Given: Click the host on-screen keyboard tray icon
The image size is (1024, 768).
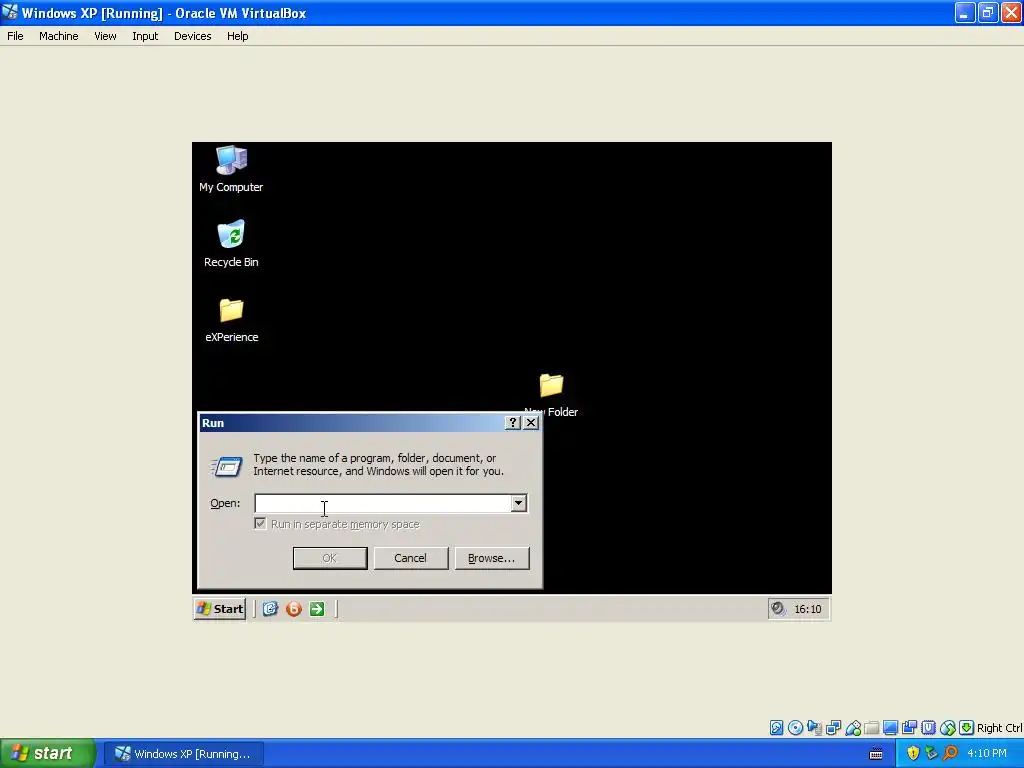Looking at the screenshot, I should pyautogui.click(x=876, y=754).
